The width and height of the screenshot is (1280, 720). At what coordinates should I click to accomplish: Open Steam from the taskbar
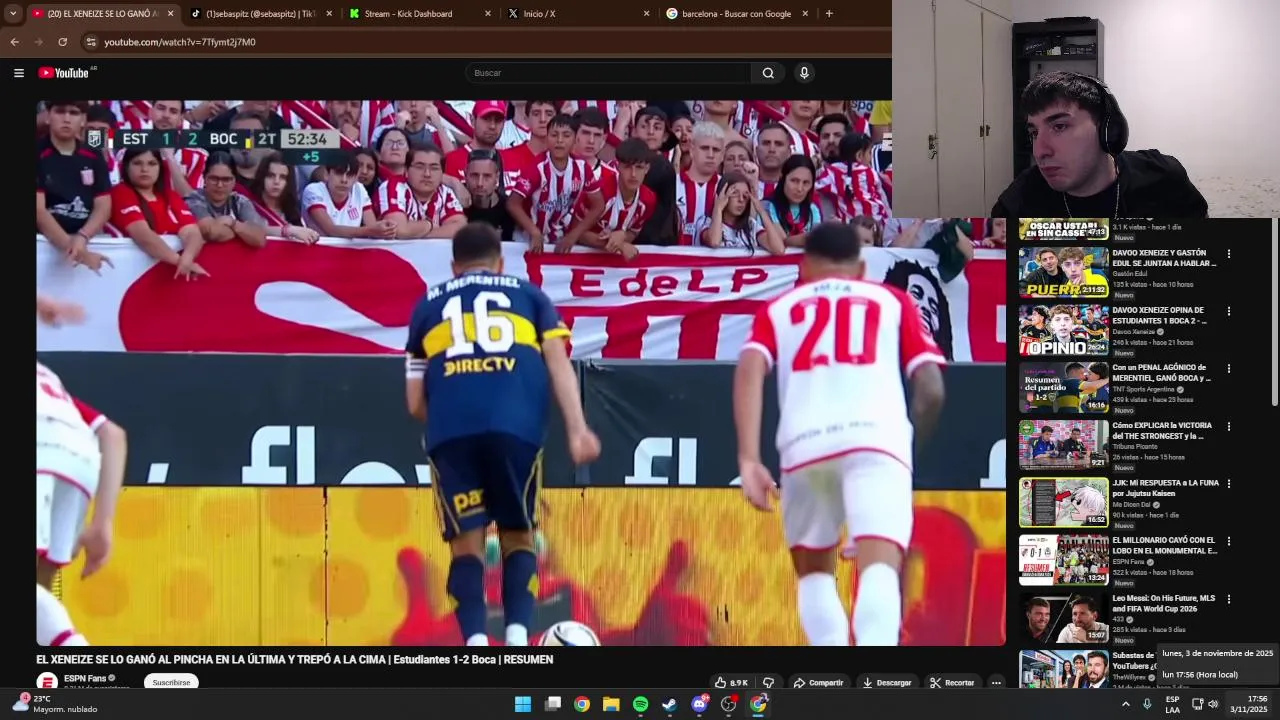[670, 704]
